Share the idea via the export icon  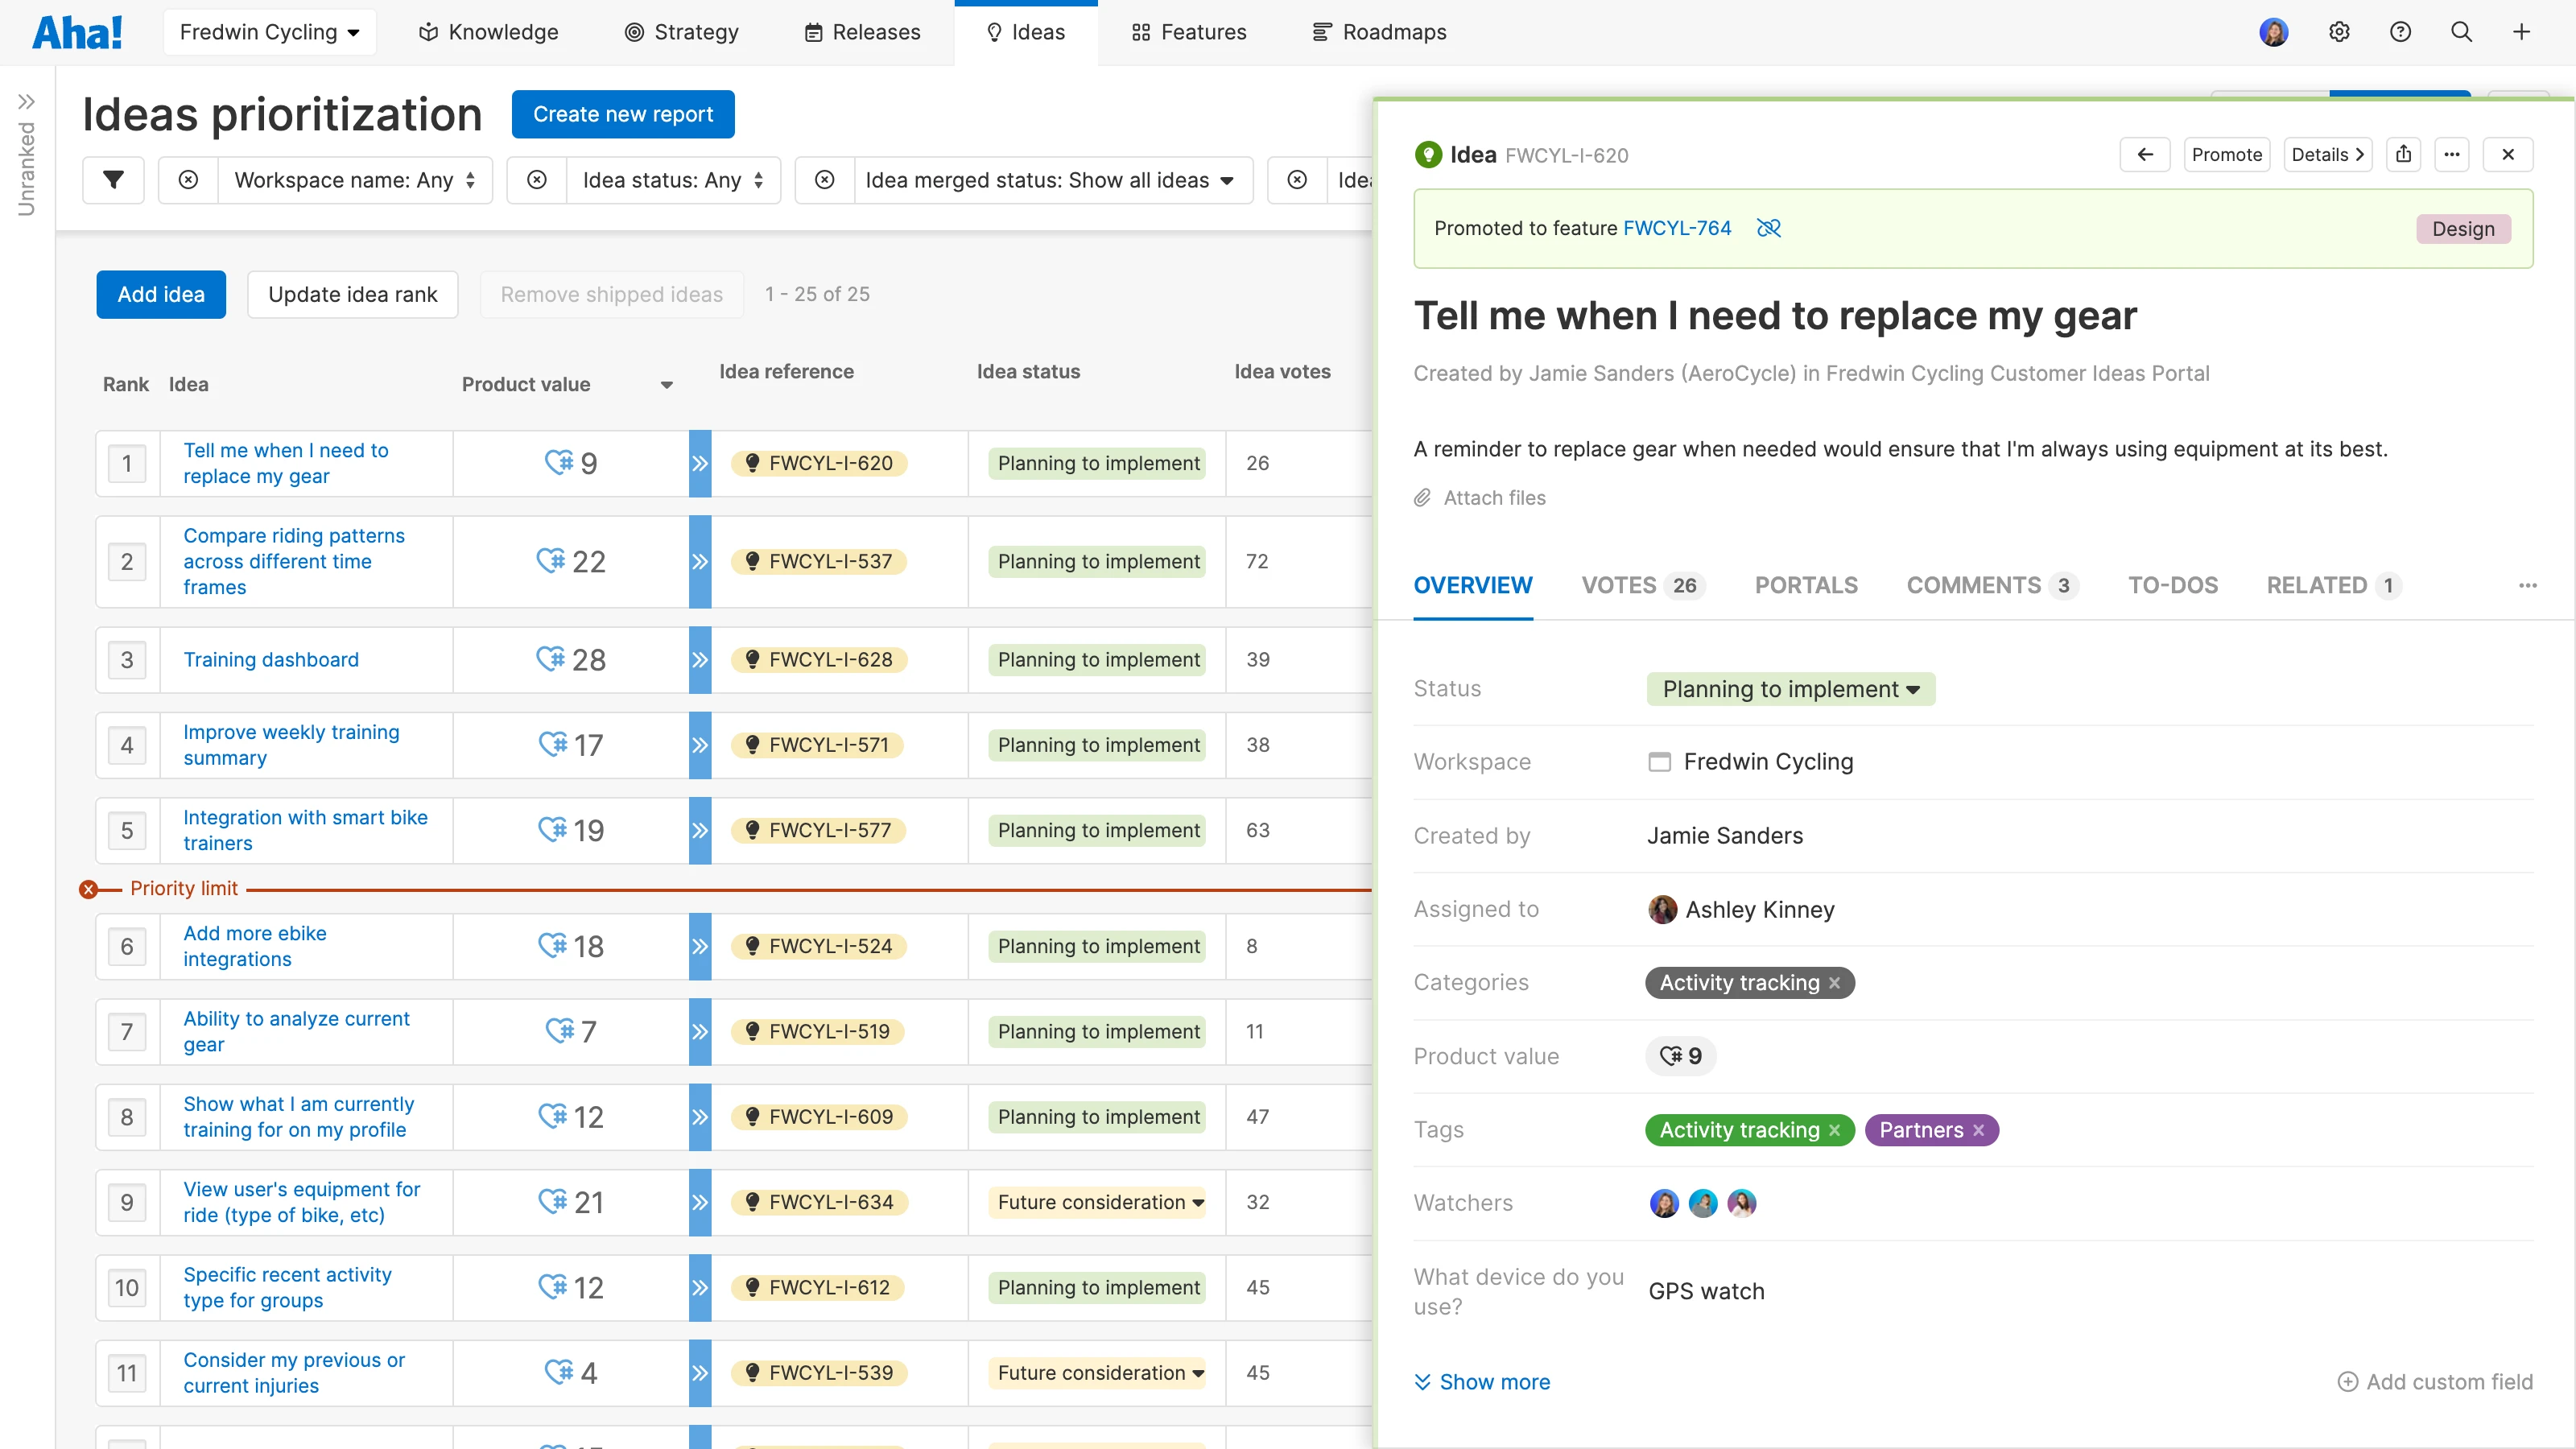point(2404,154)
